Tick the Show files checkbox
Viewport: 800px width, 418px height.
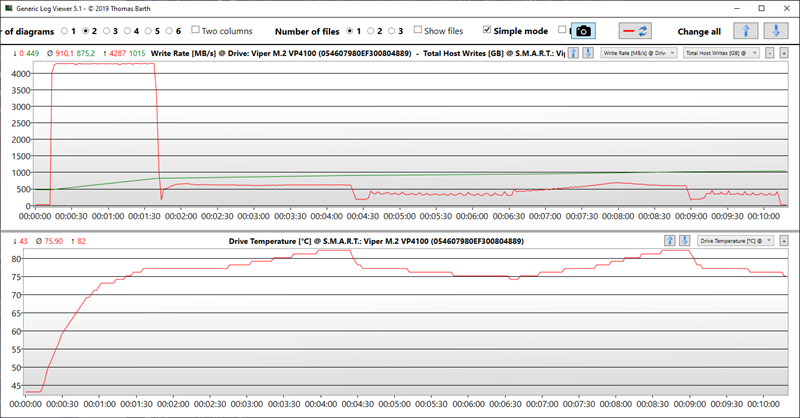(418, 31)
